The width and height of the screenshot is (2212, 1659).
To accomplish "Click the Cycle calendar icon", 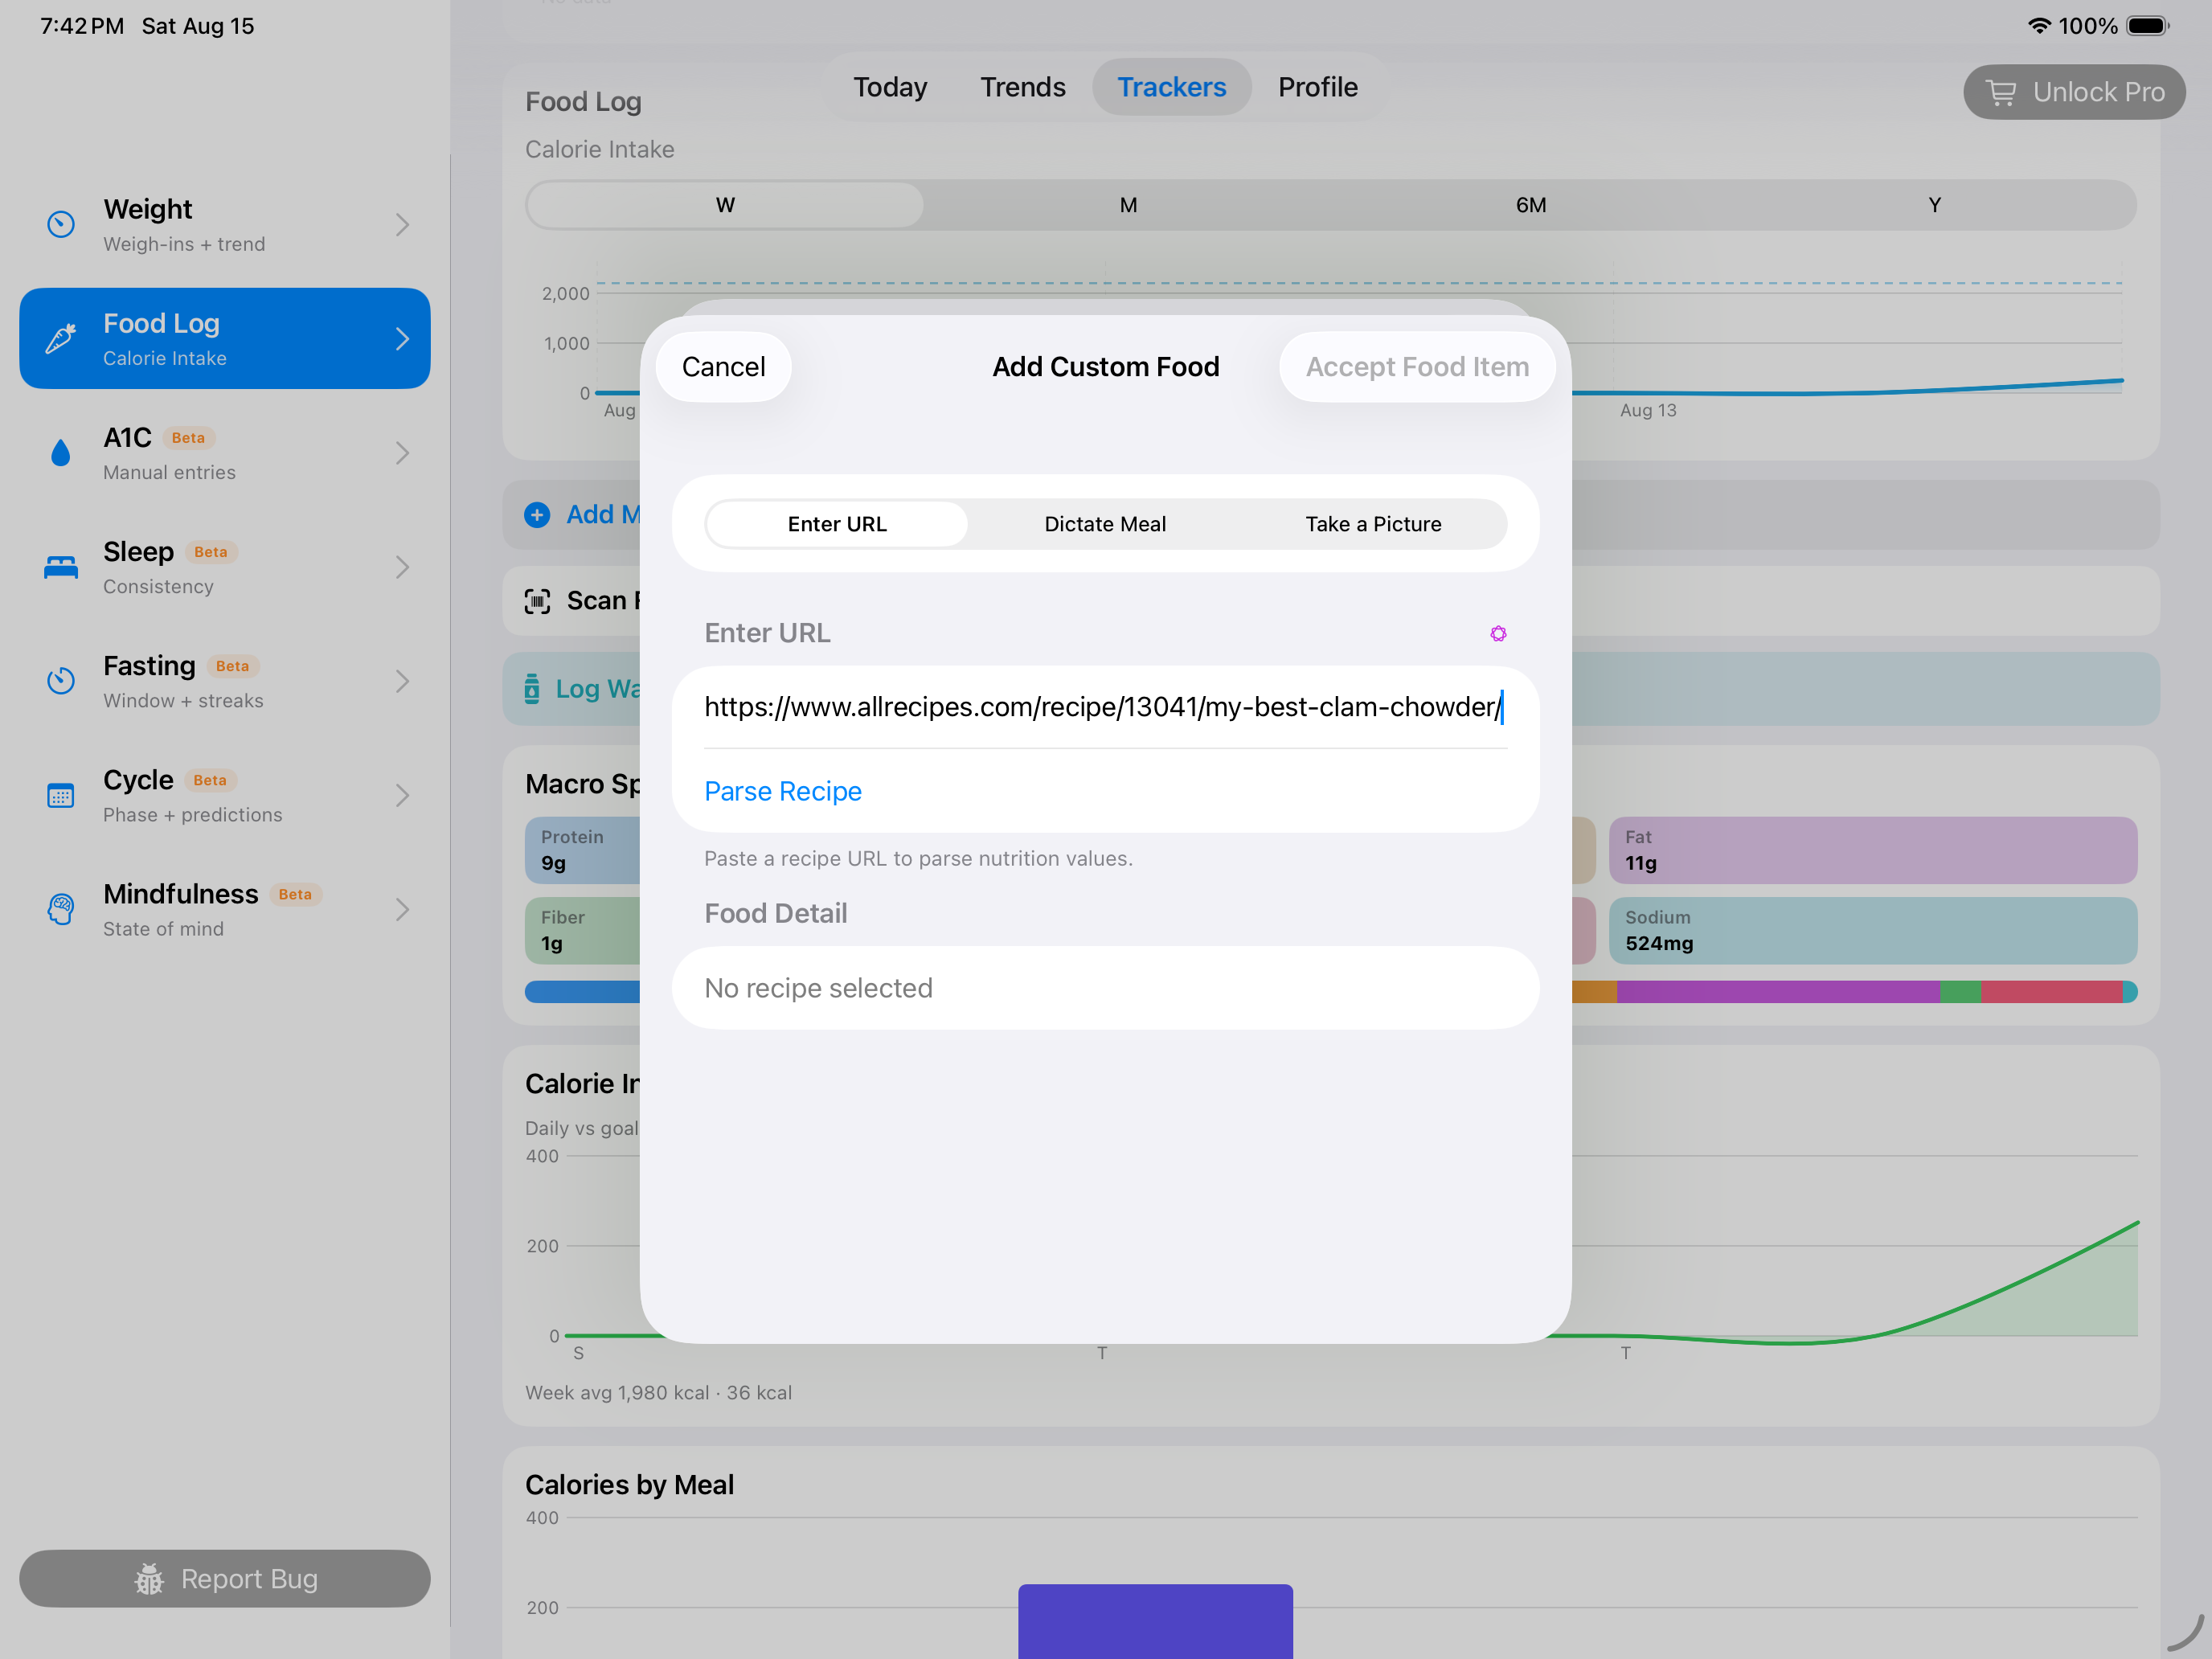I will tap(61, 795).
